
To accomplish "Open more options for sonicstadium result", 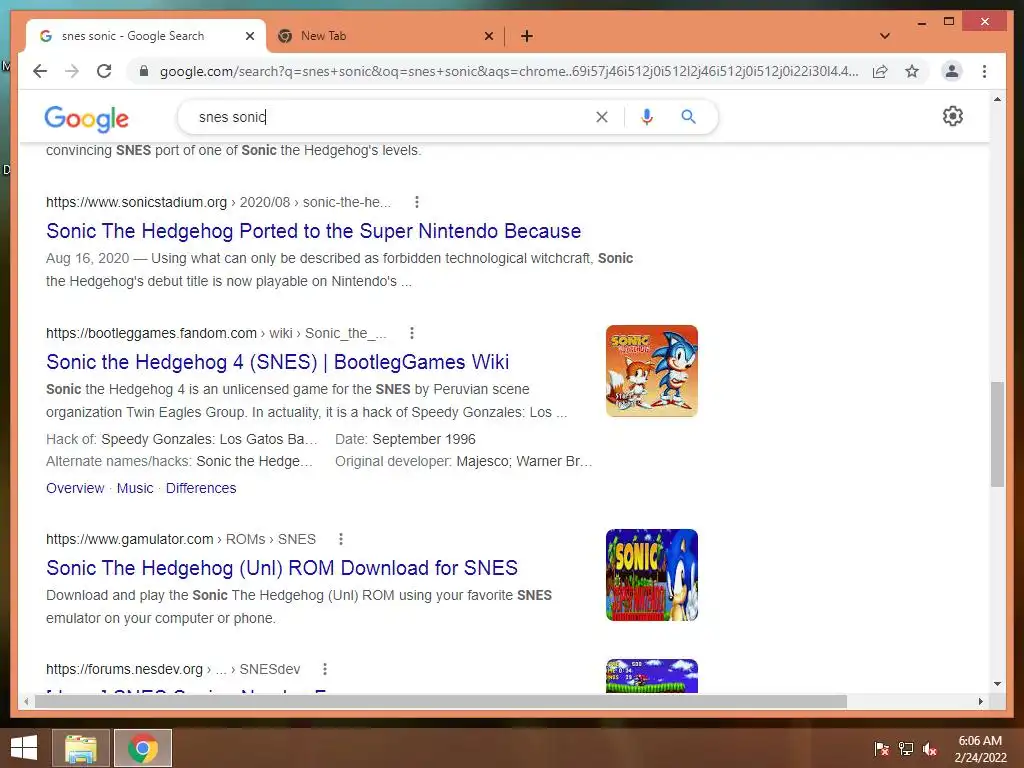I will [x=417, y=202].
